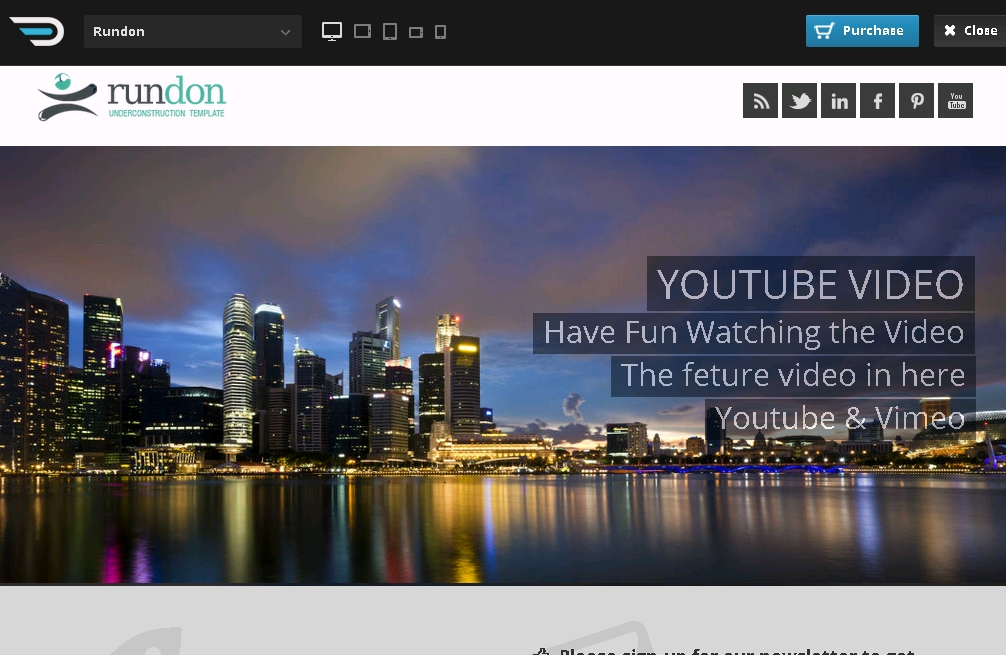Click the rundon underconstruction logo
Viewport: 1006px width, 655px height.
click(x=132, y=98)
